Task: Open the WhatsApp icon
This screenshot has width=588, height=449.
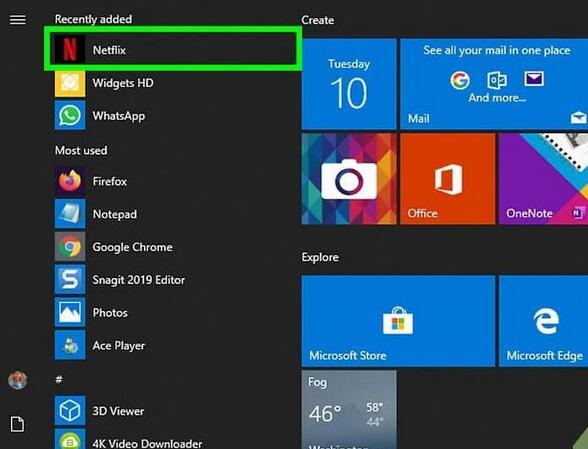Action: 70,116
